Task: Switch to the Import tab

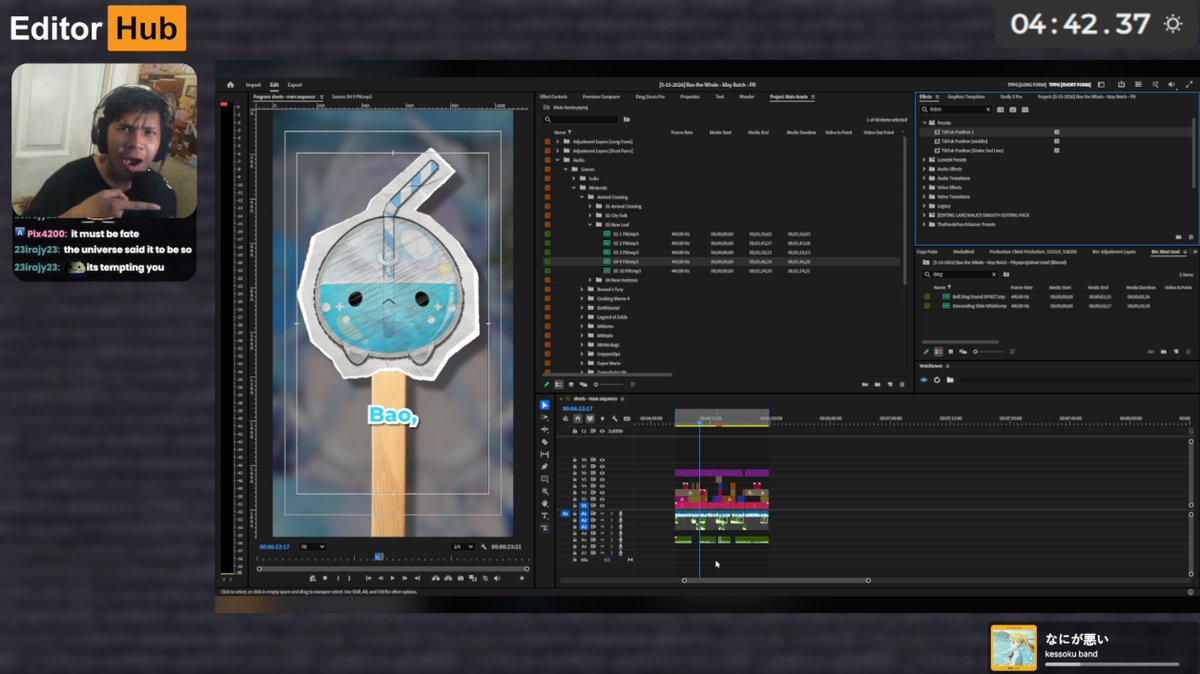Action: tap(253, 85)
